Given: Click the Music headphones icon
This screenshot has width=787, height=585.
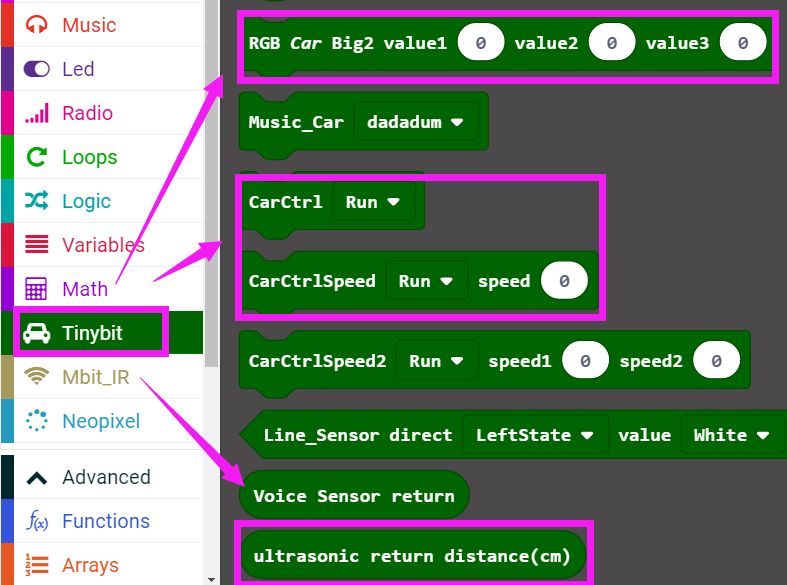Looking at the screenshot, I should click(37, 25).
